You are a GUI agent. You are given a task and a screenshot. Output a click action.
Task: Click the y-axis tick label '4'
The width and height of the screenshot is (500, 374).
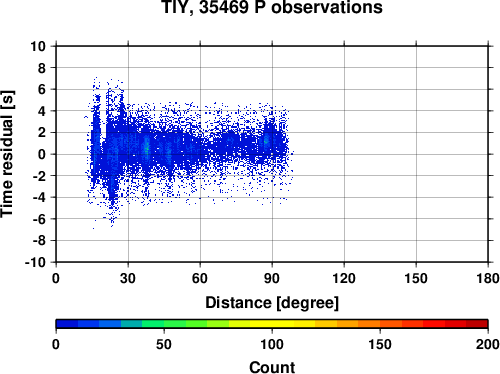42,111
